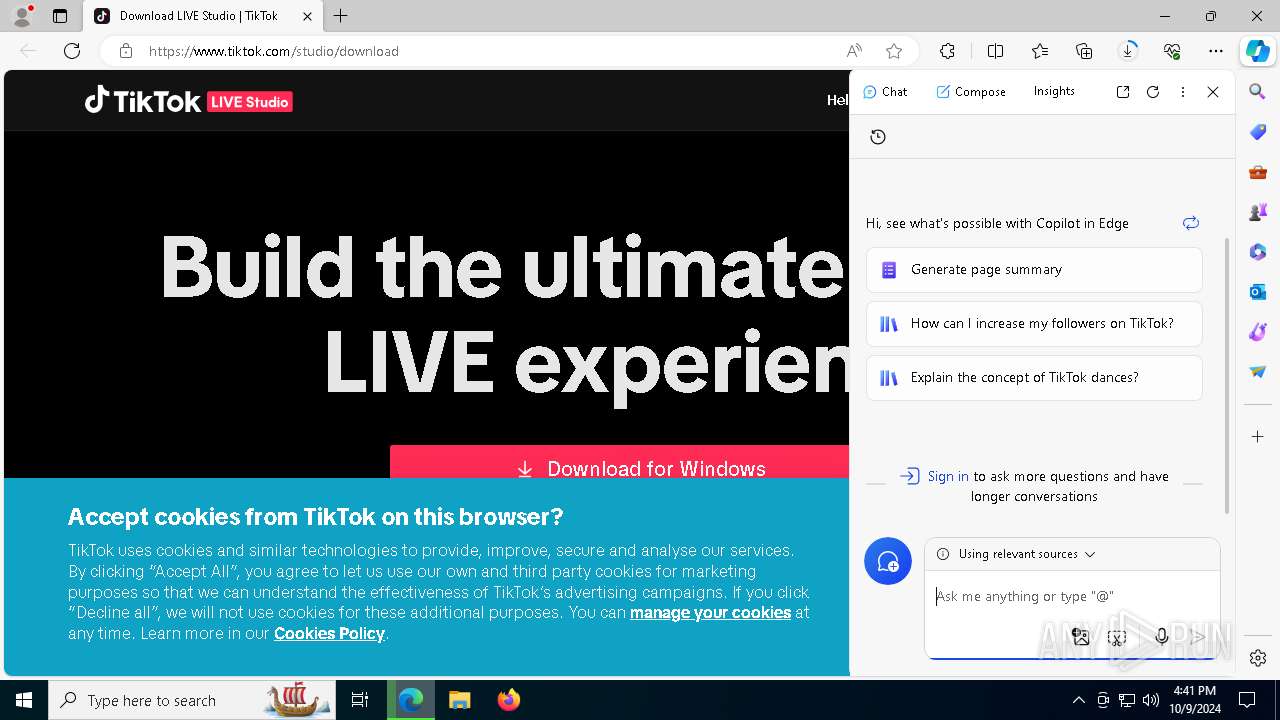Click the Read aloud icon in address bar
Image resolution: width=1280 pixels, height=720 pixels.
coord(854,51)
